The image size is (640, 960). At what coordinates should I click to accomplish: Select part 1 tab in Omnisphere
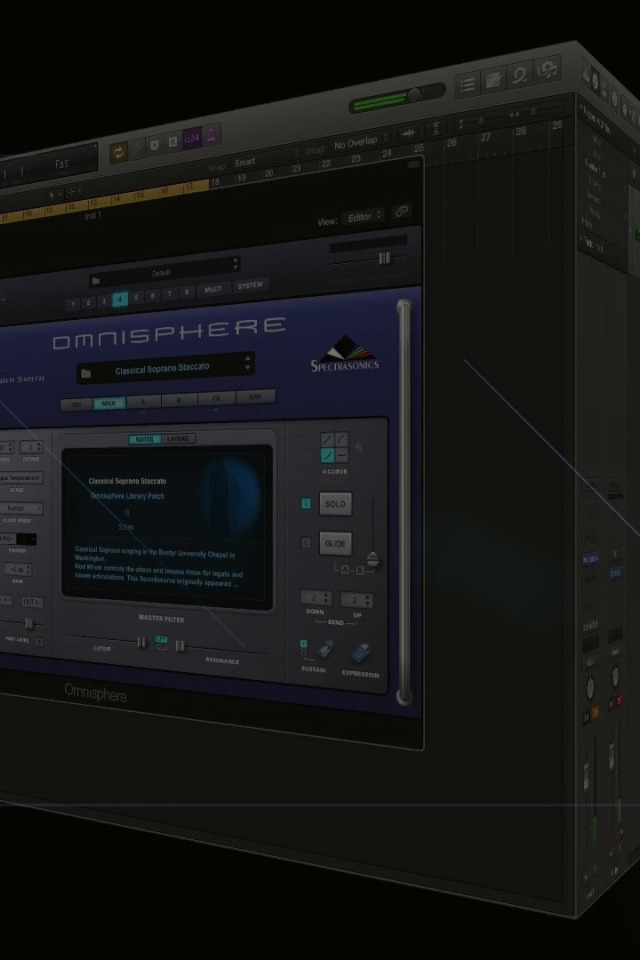pos(73,304)
